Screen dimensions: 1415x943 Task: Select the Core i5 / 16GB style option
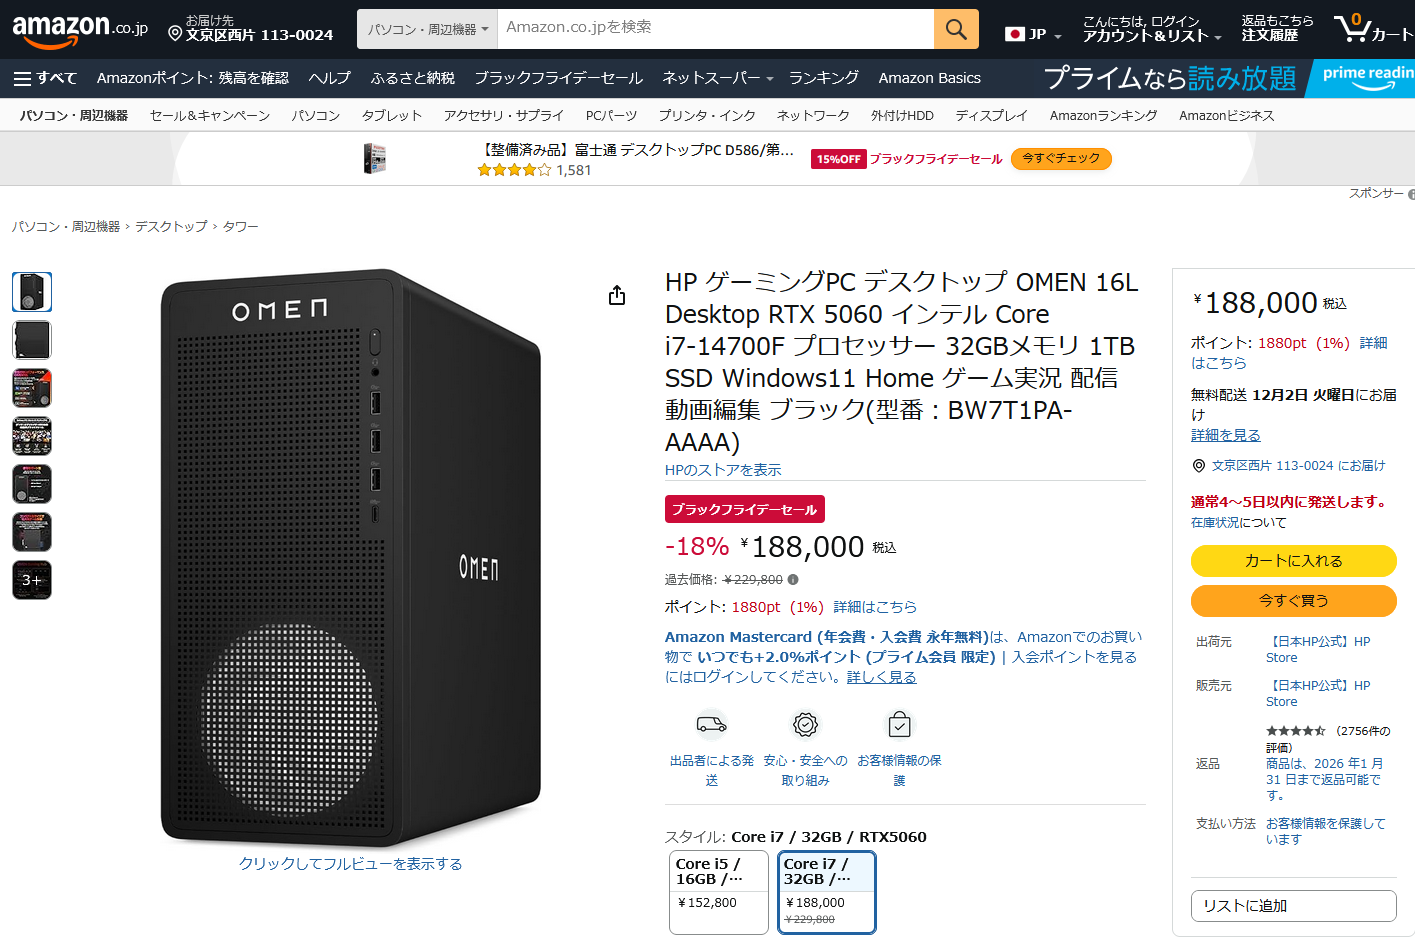tap(718, 891)
